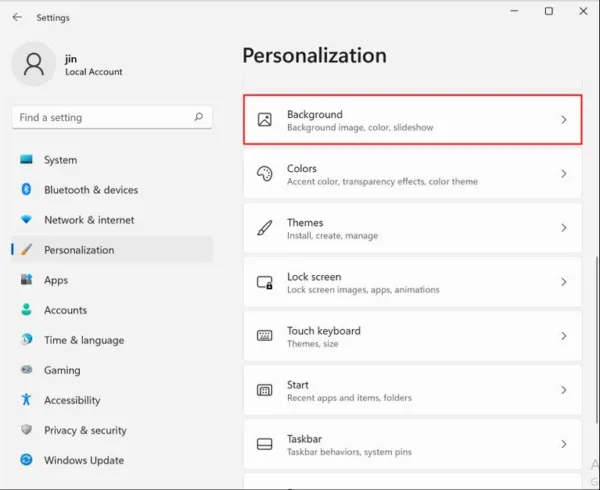
Task: Click the vertical scrollbar thumb
Action: pos(597,340)
